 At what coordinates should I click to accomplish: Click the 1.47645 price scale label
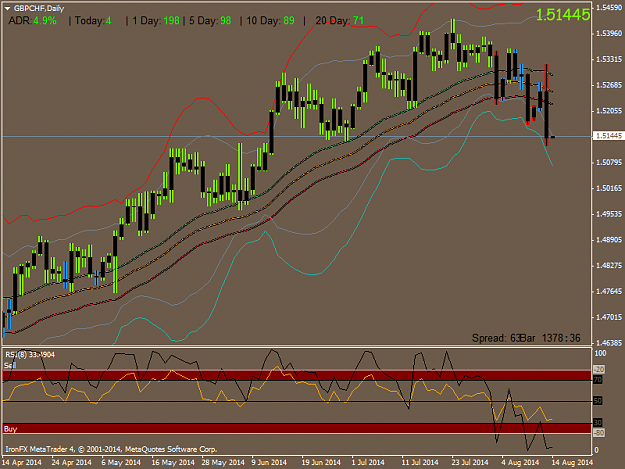(x=609, y=292)
